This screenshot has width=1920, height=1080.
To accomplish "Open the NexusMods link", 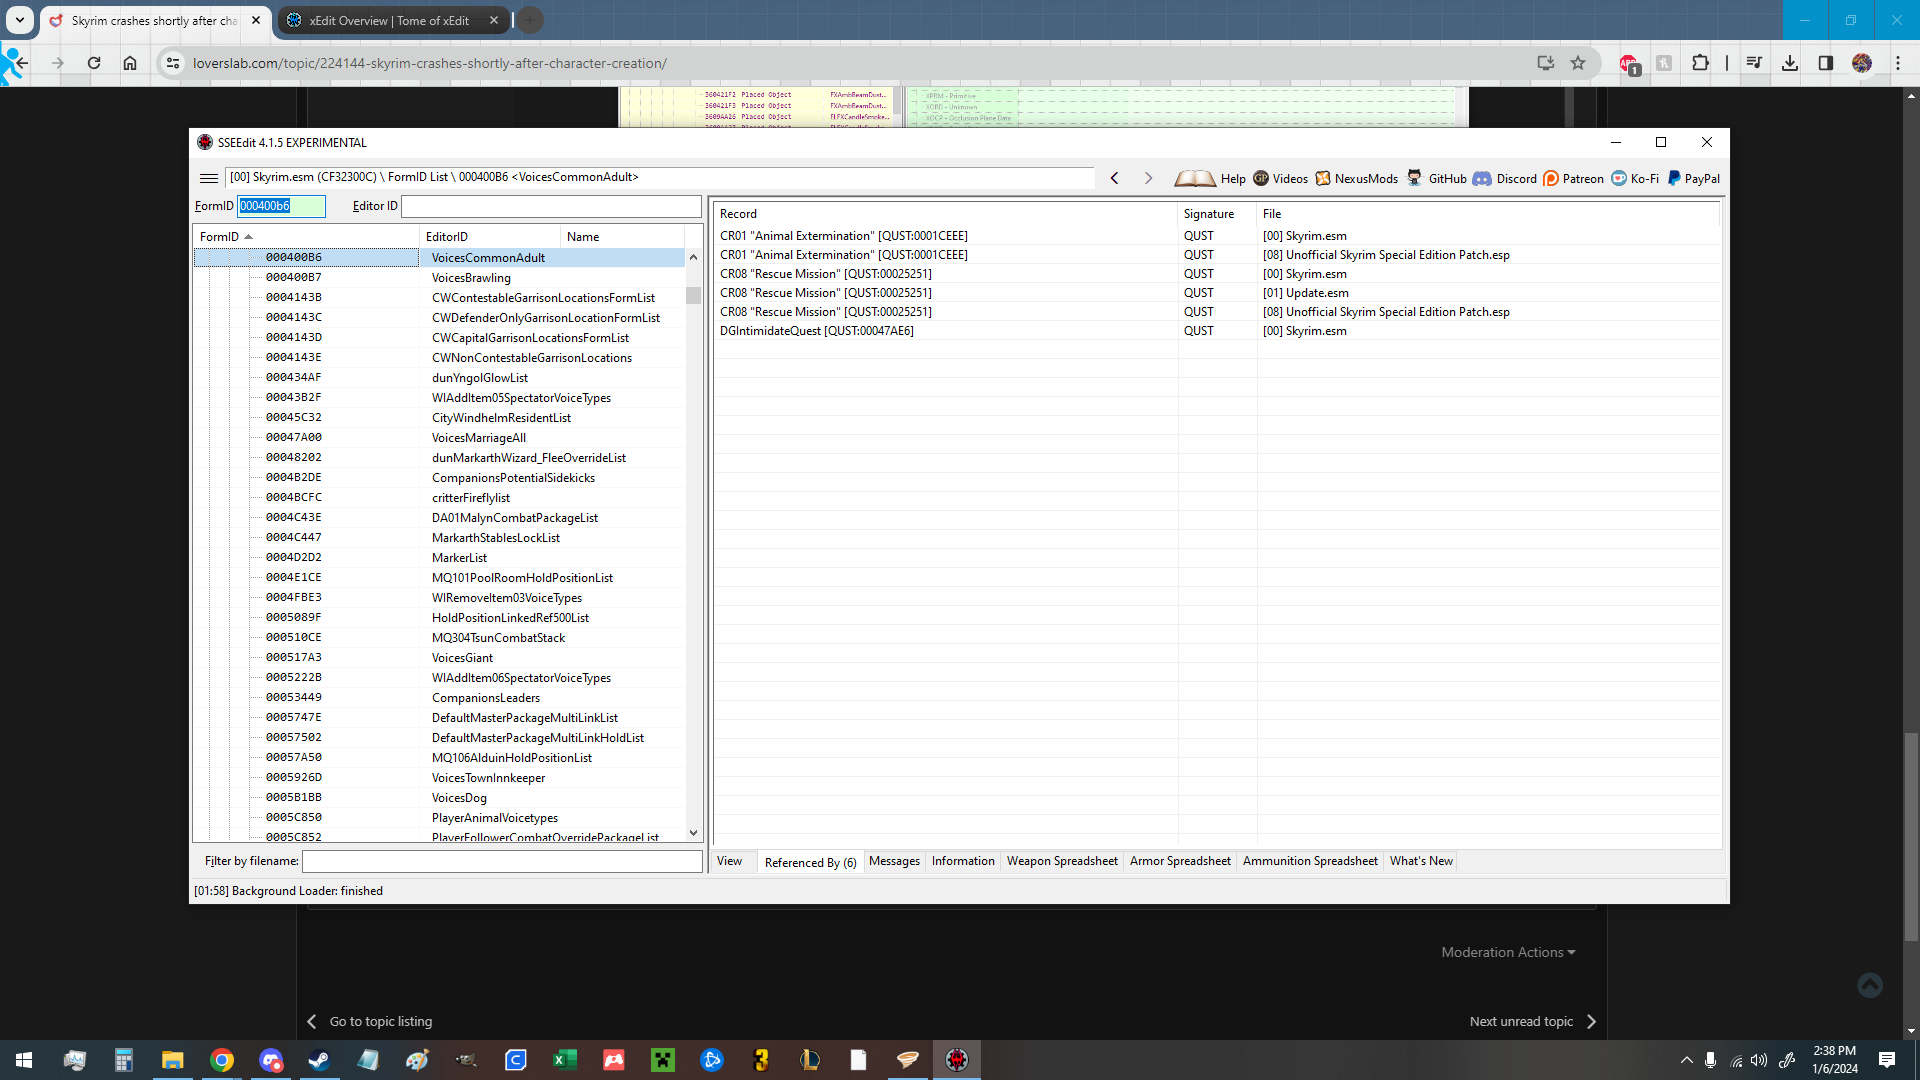I will coord(1356,178).
